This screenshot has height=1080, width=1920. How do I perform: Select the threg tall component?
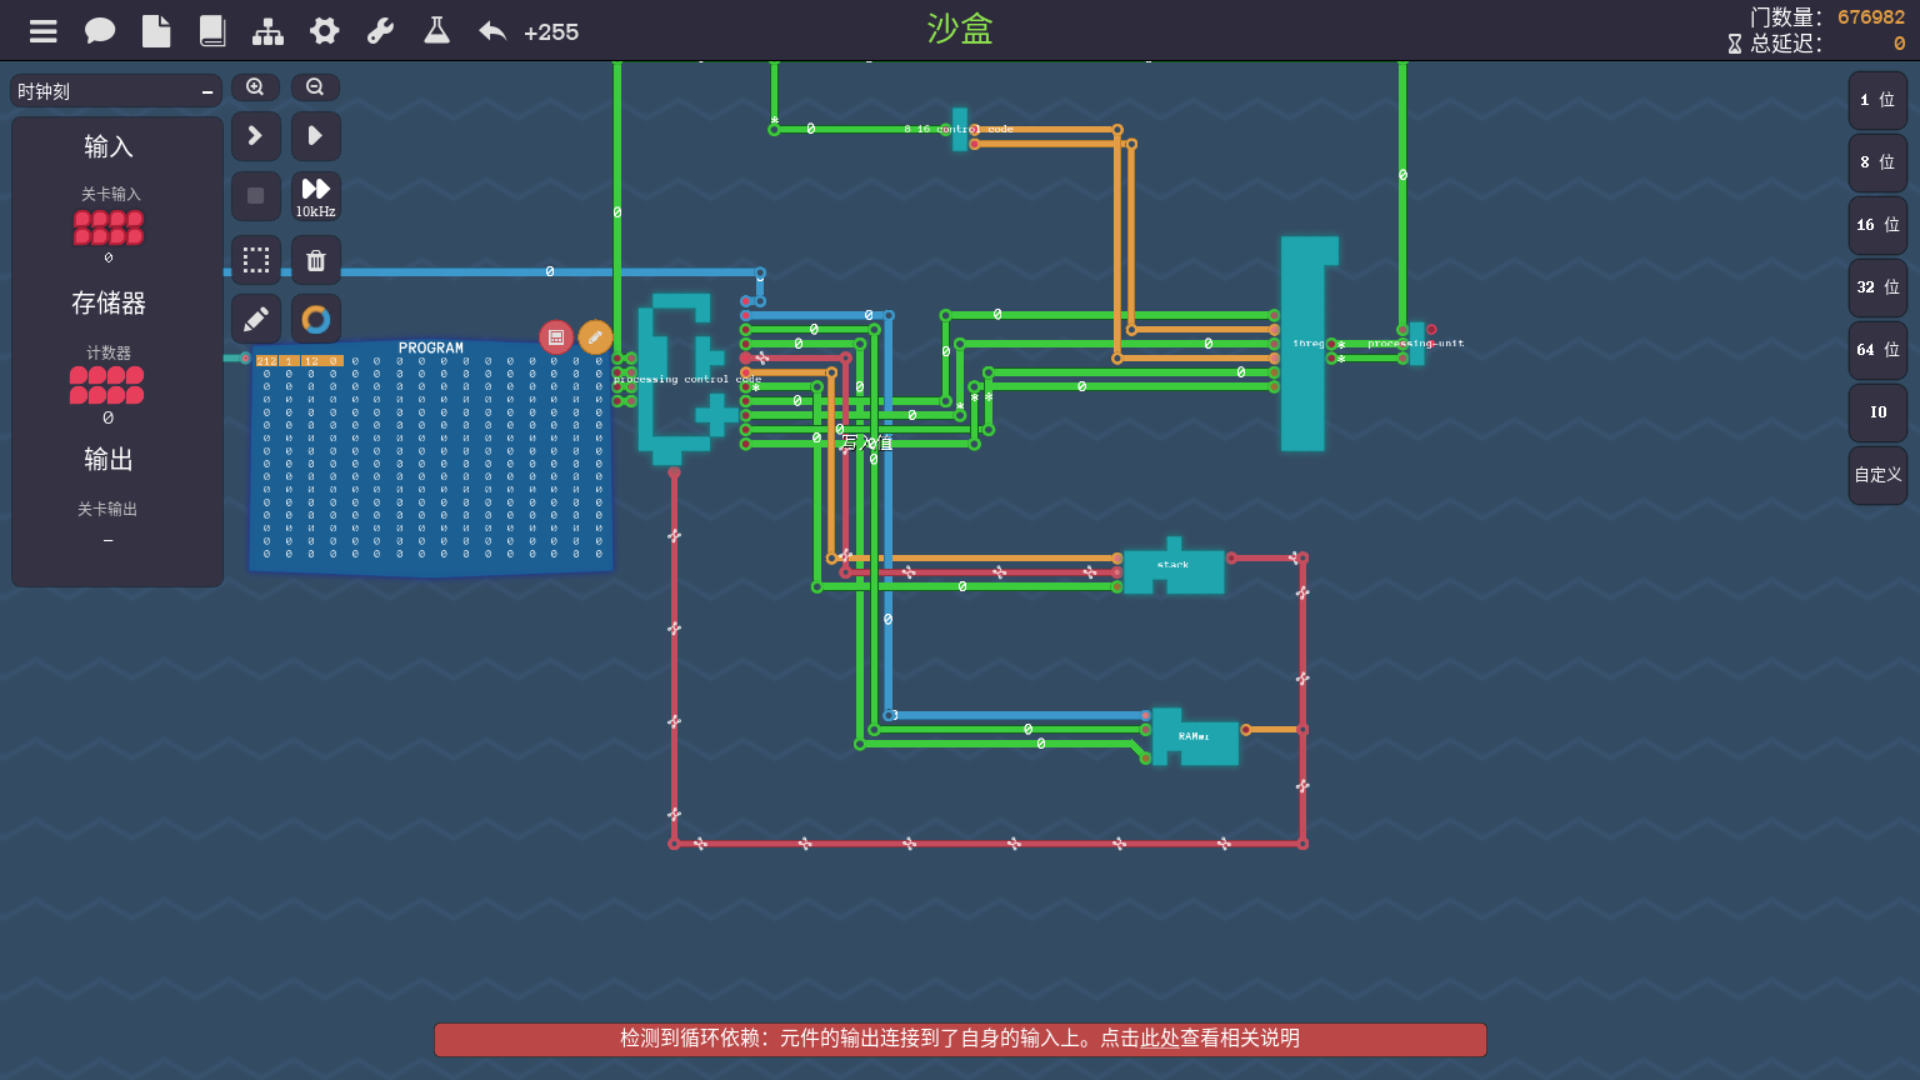coord(1305,343)
